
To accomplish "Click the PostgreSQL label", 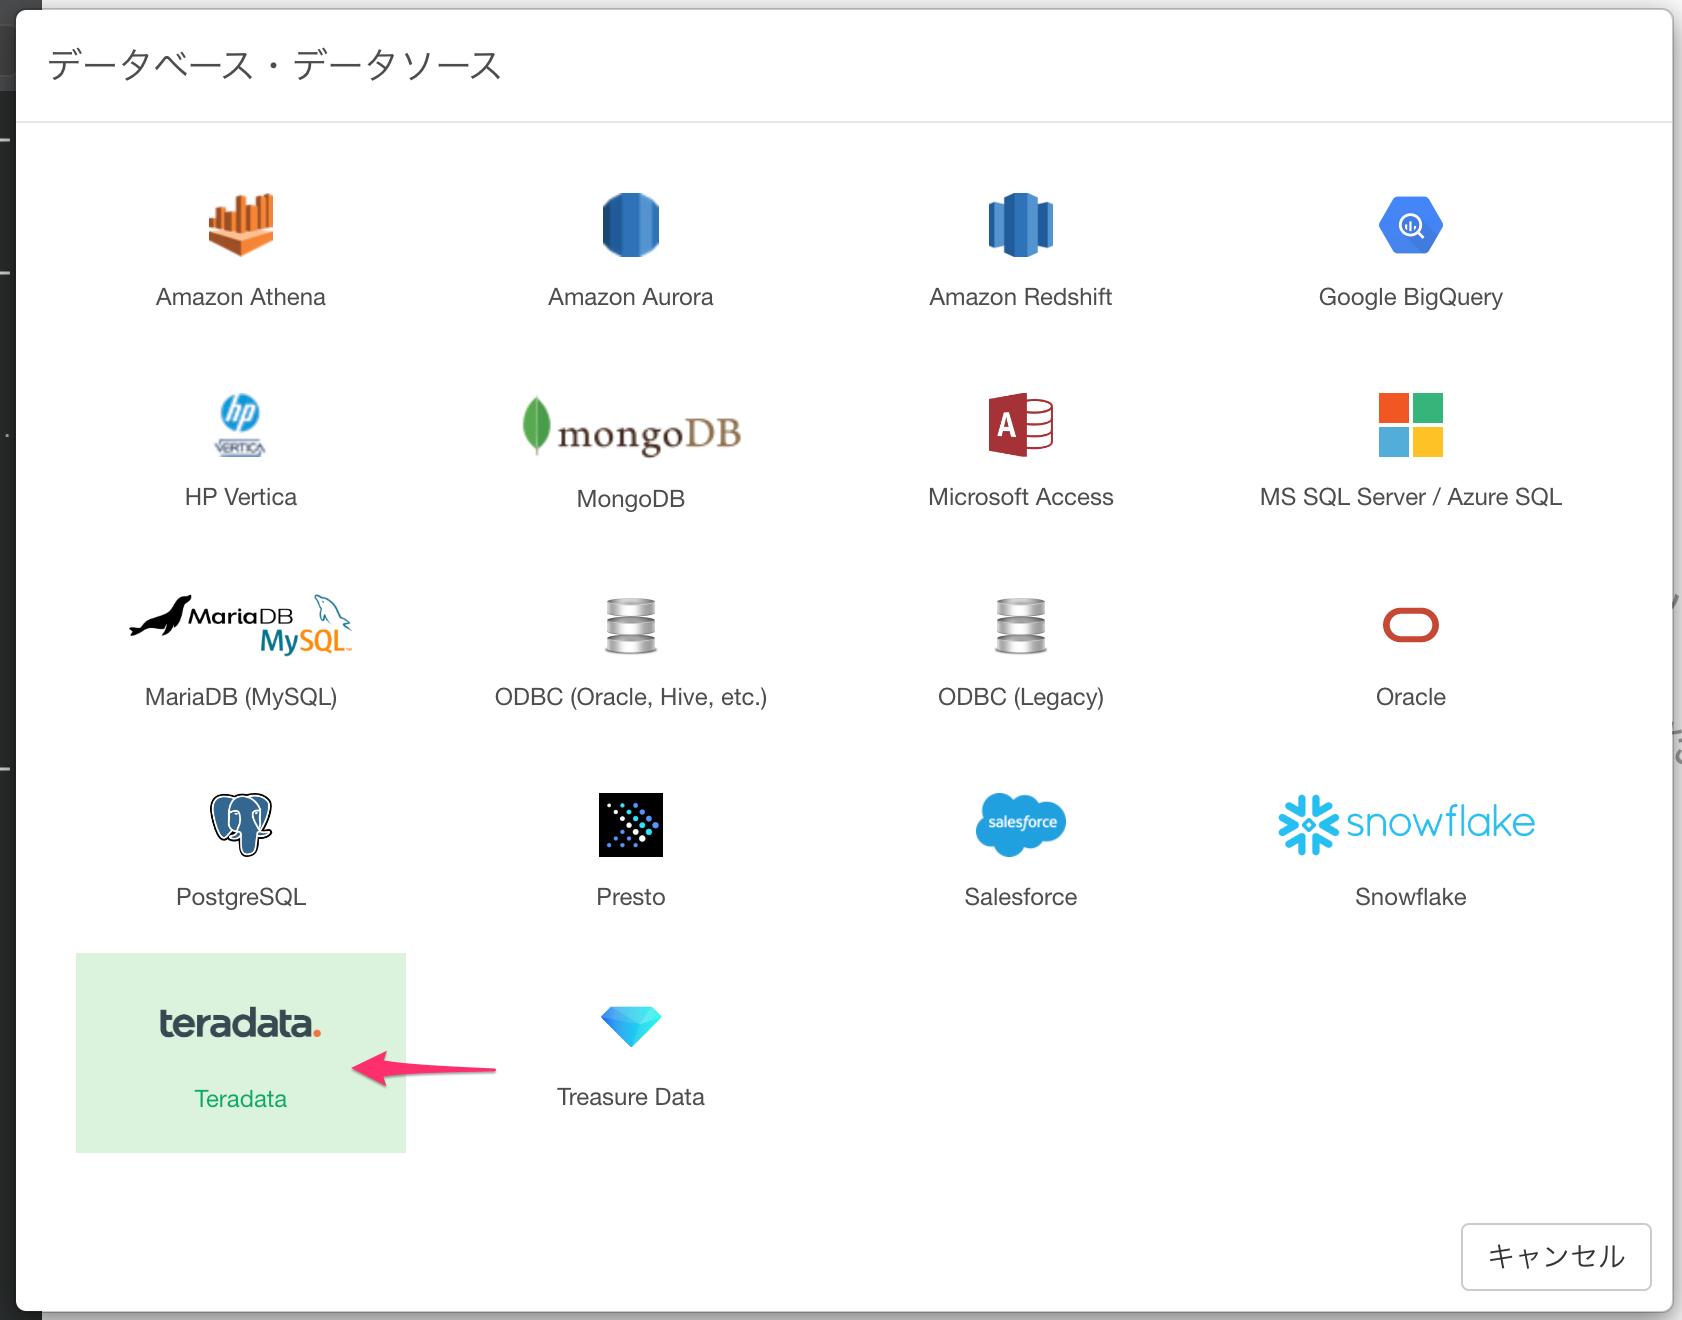I will click(x=241, y=897).
